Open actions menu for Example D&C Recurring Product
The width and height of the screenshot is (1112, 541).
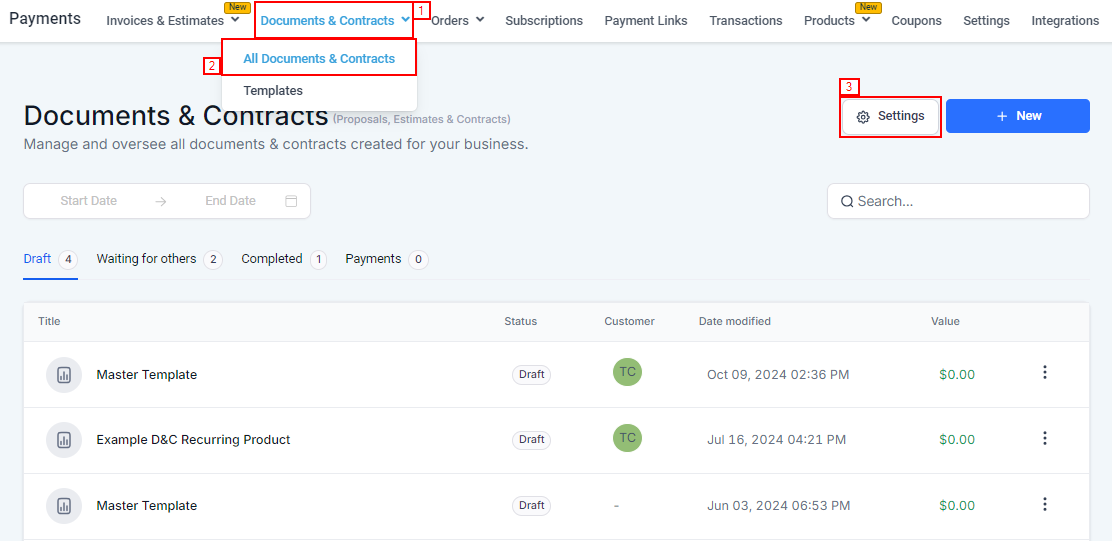1044,439
